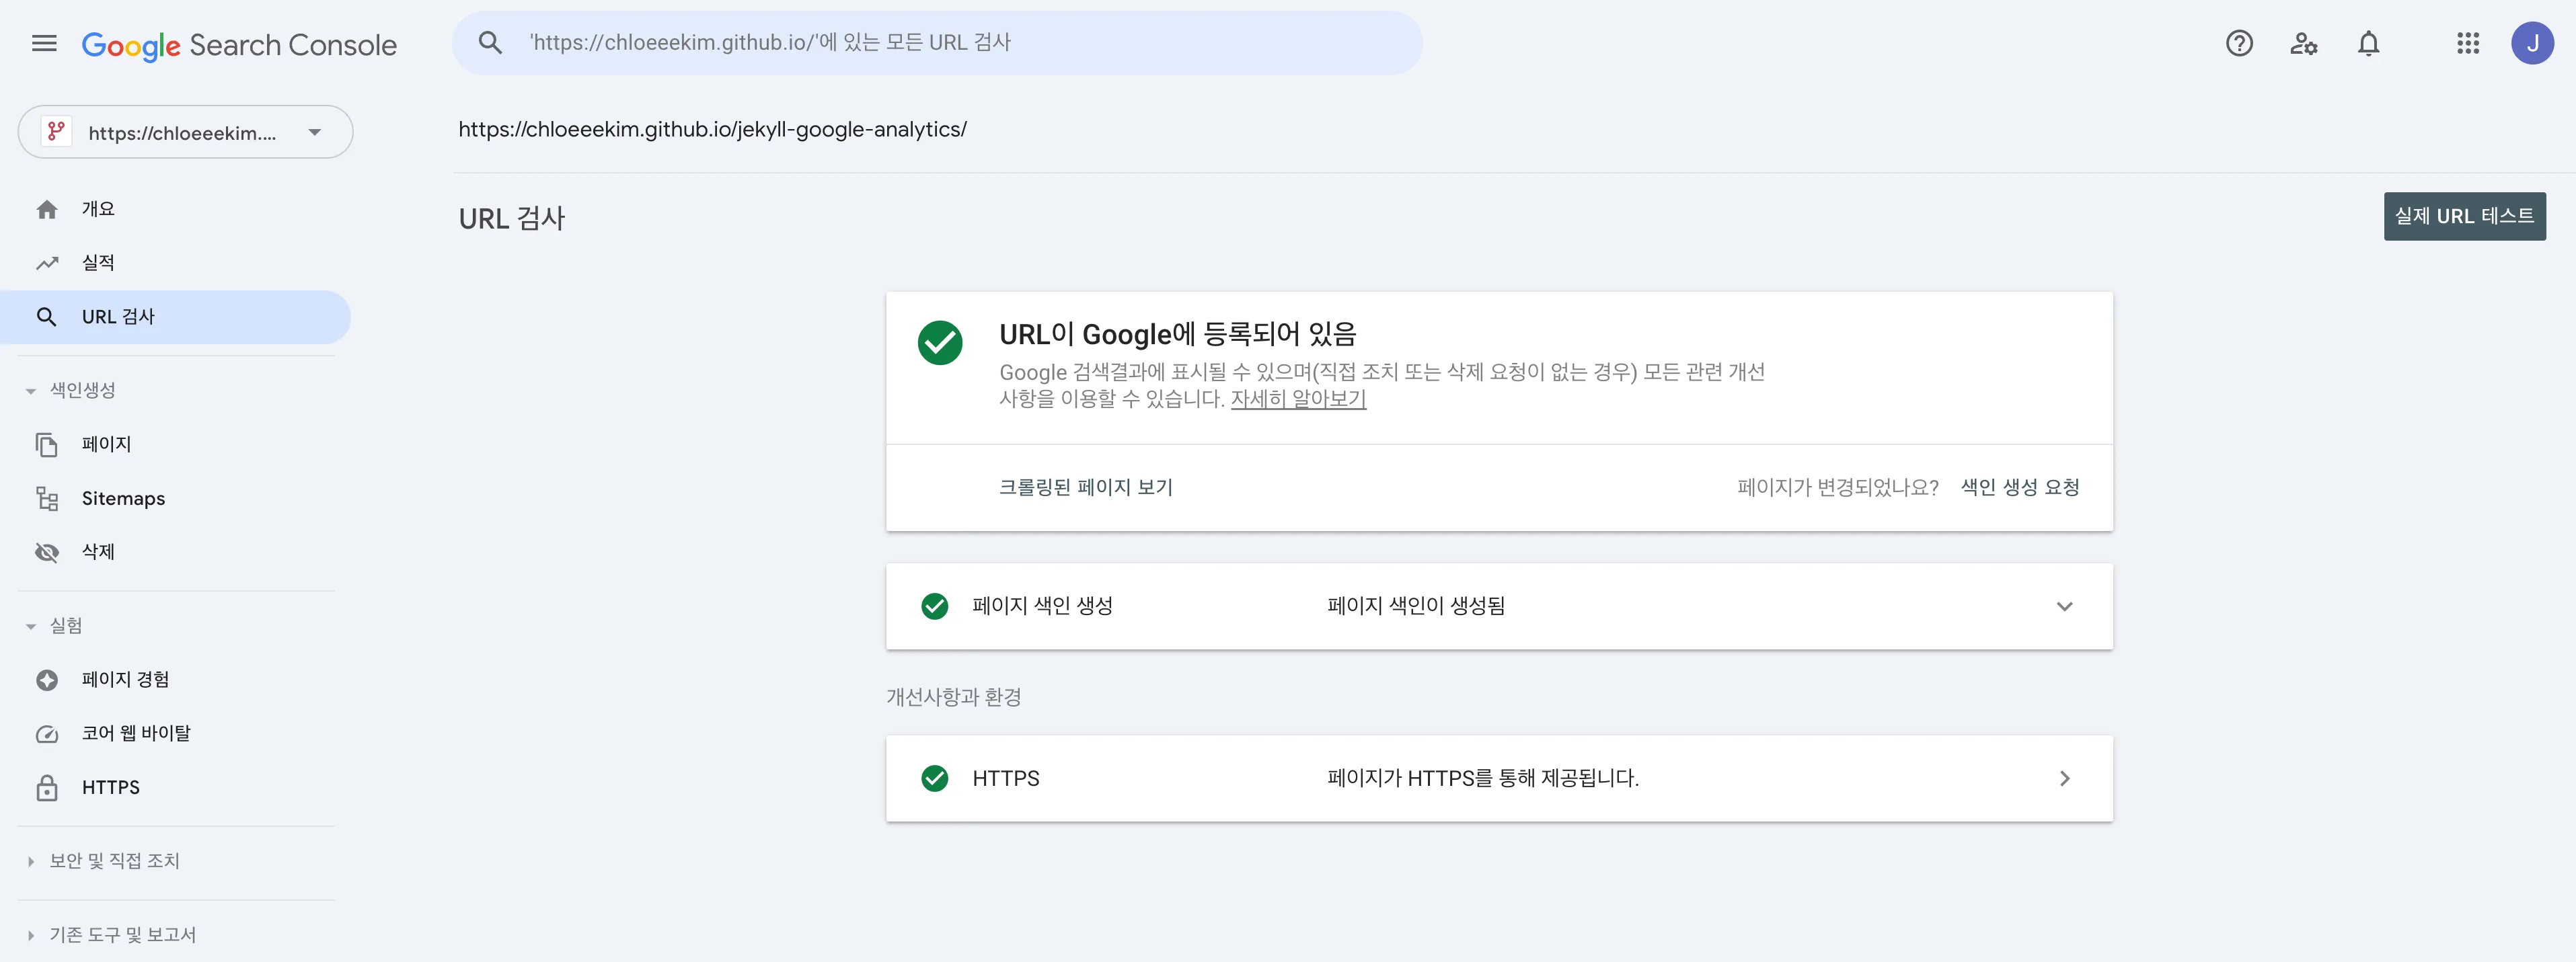Viewport: 2576px width, 962px height.
Task: Open the property selector dropdown
Action: coord(185,132)
